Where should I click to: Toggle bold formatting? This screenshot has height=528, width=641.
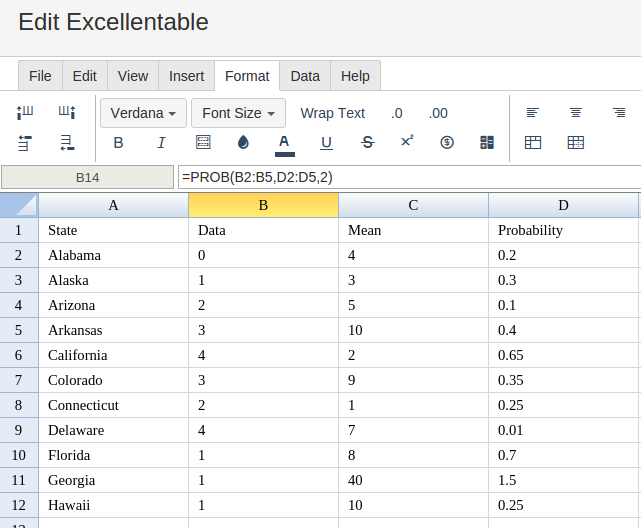pos(118,143)
